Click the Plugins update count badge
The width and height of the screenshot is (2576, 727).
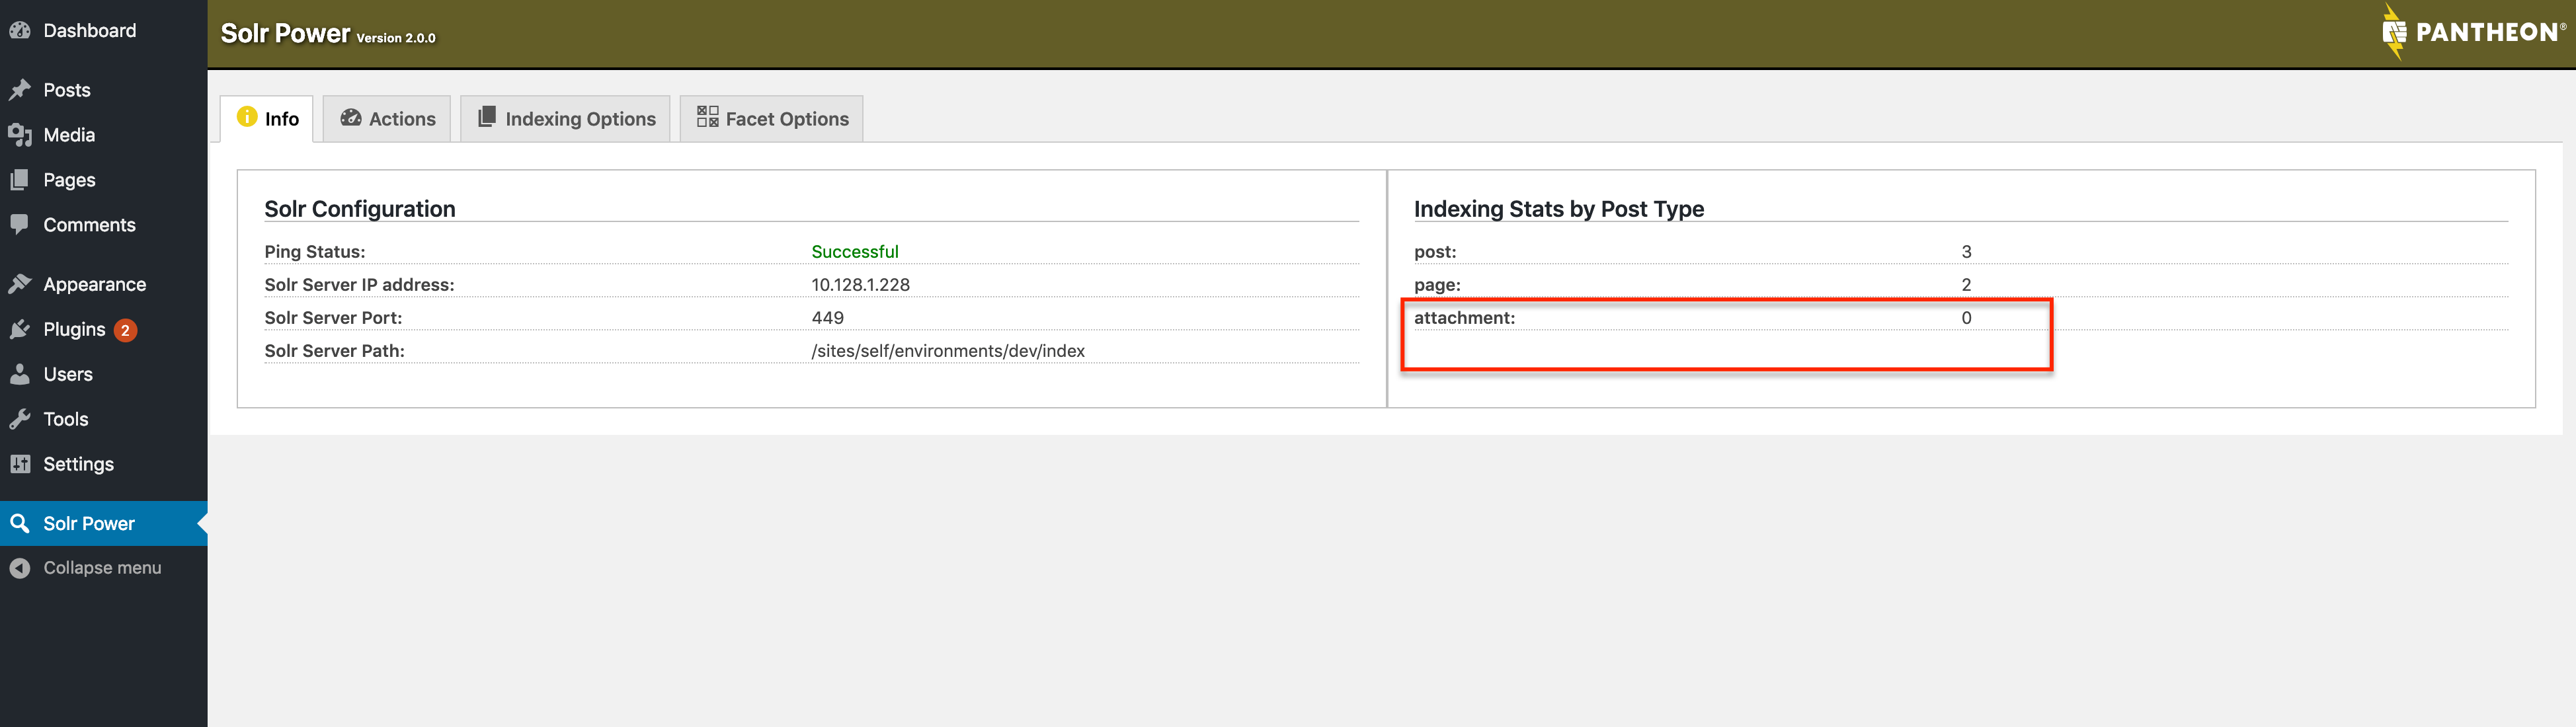[125, 330]
